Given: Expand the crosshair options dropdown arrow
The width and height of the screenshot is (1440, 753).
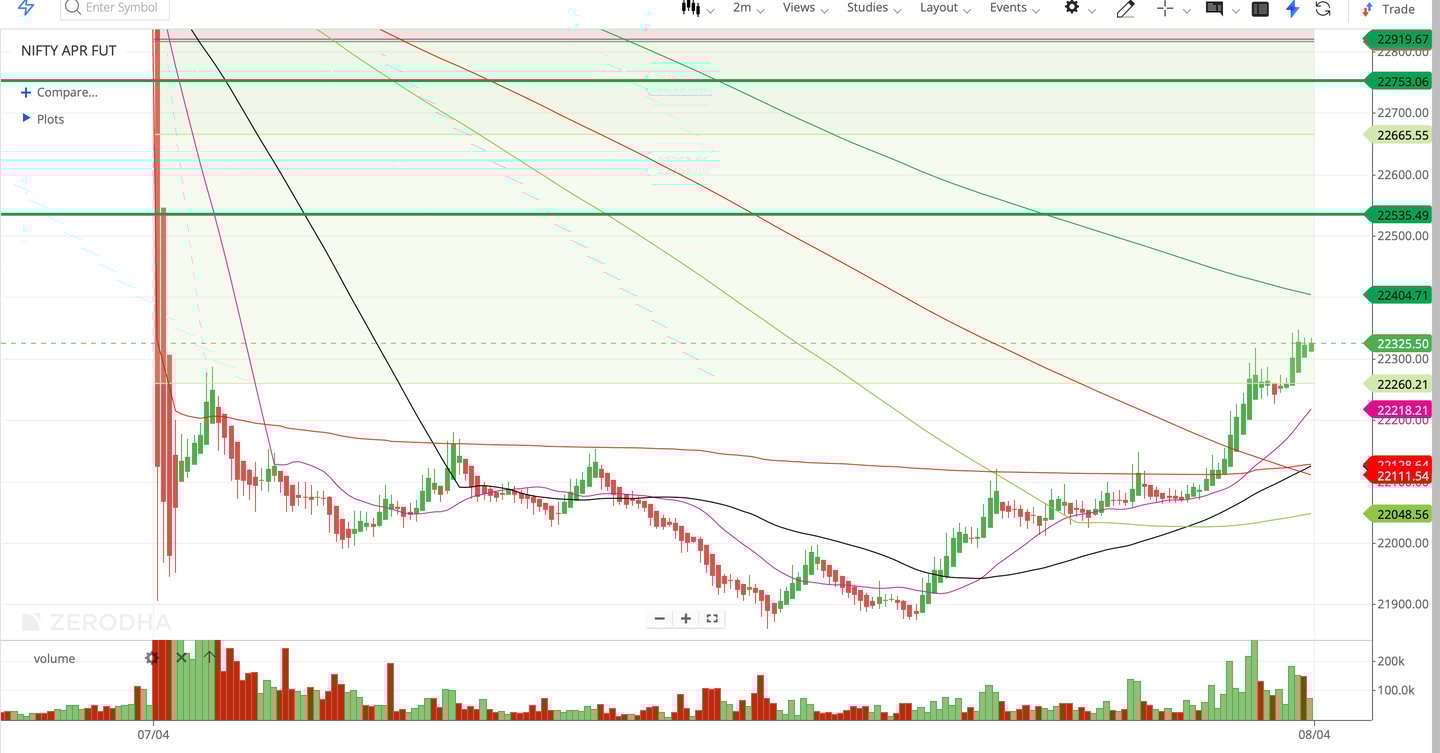Looking at the screenshot, I should point(1187,11).
